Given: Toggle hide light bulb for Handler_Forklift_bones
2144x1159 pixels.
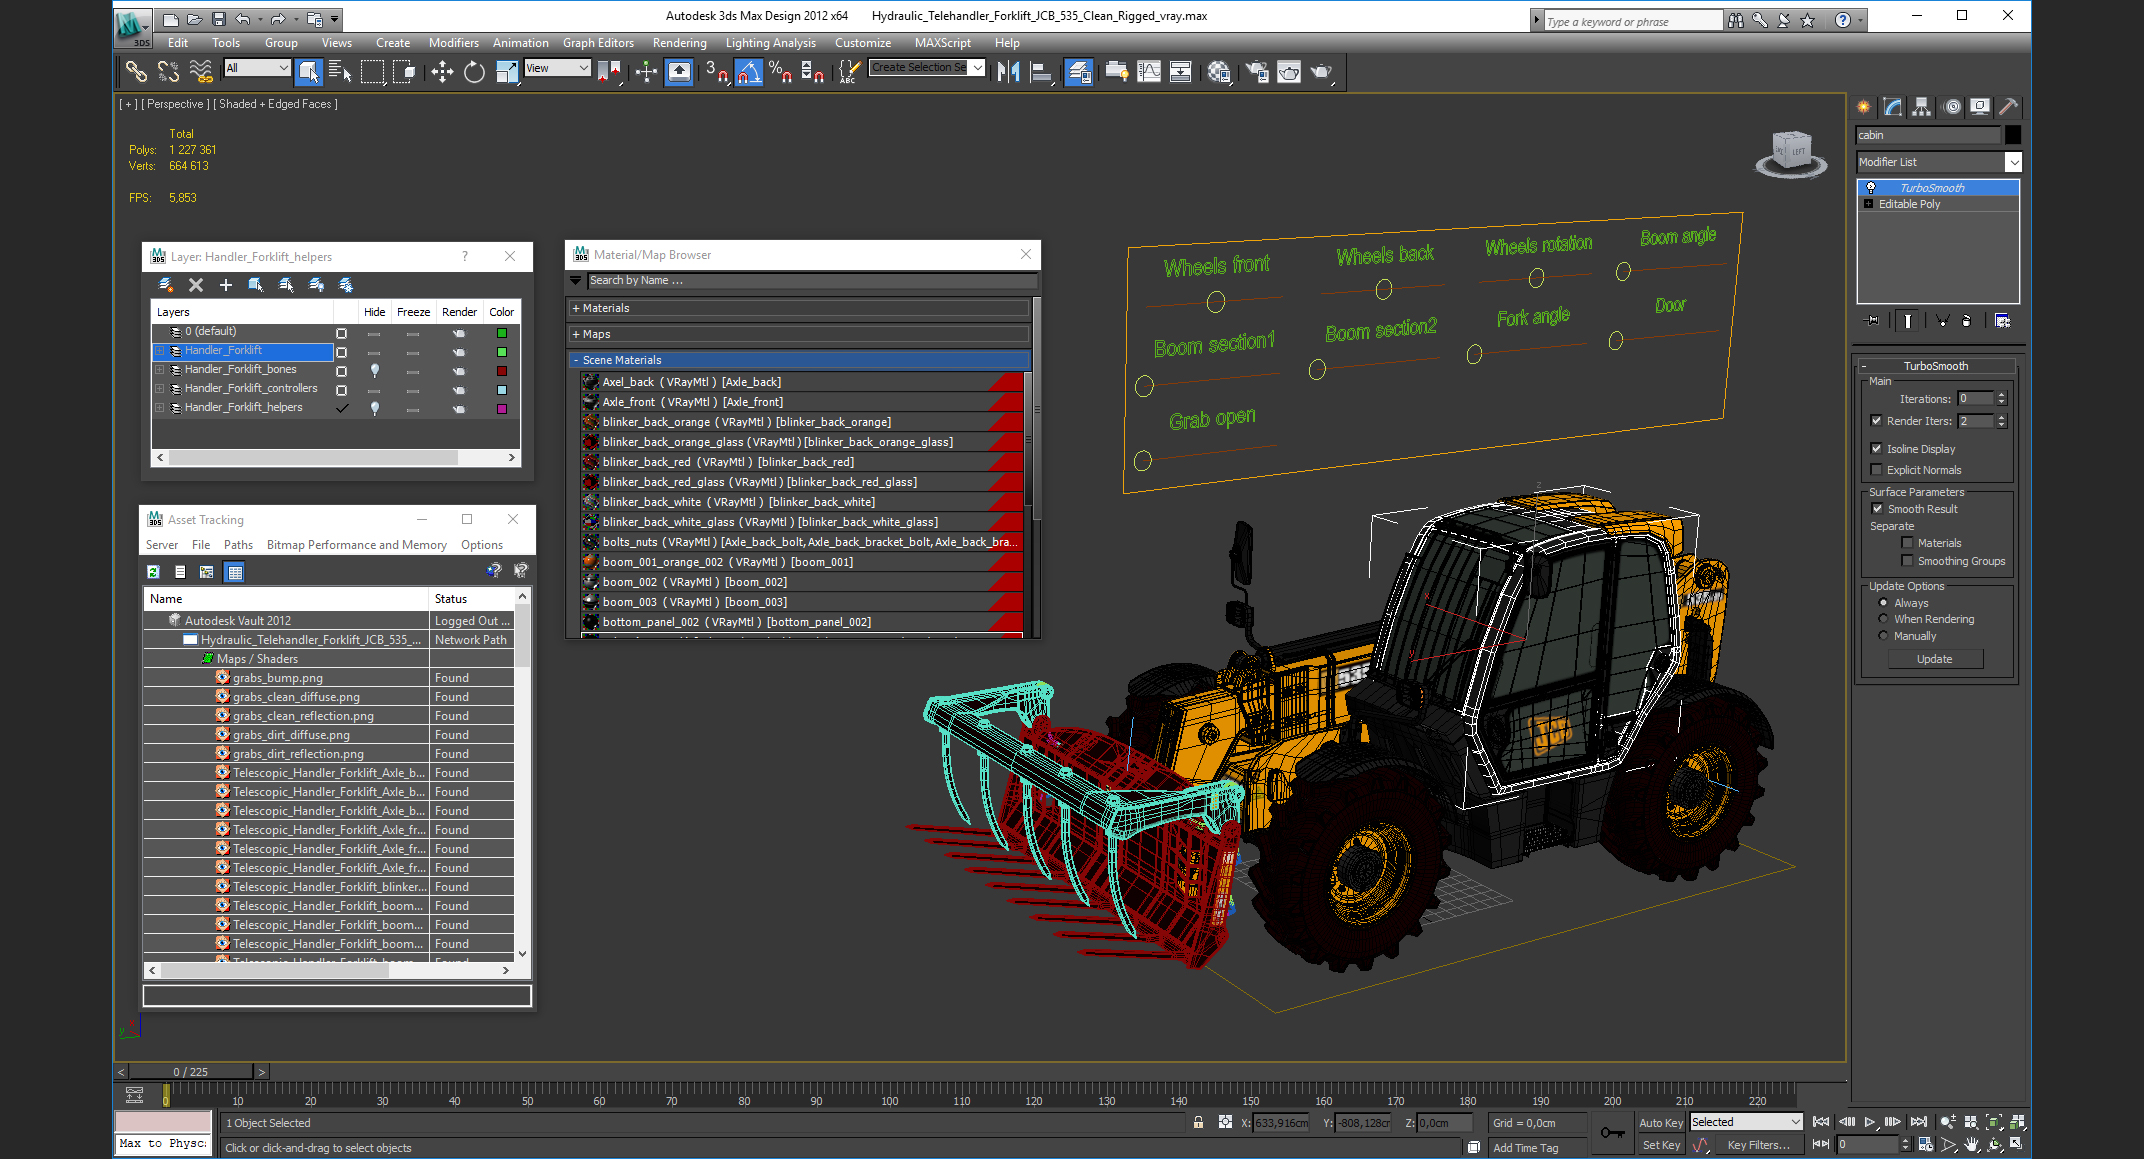Looking at the screenshot, I should coord(375,370).
